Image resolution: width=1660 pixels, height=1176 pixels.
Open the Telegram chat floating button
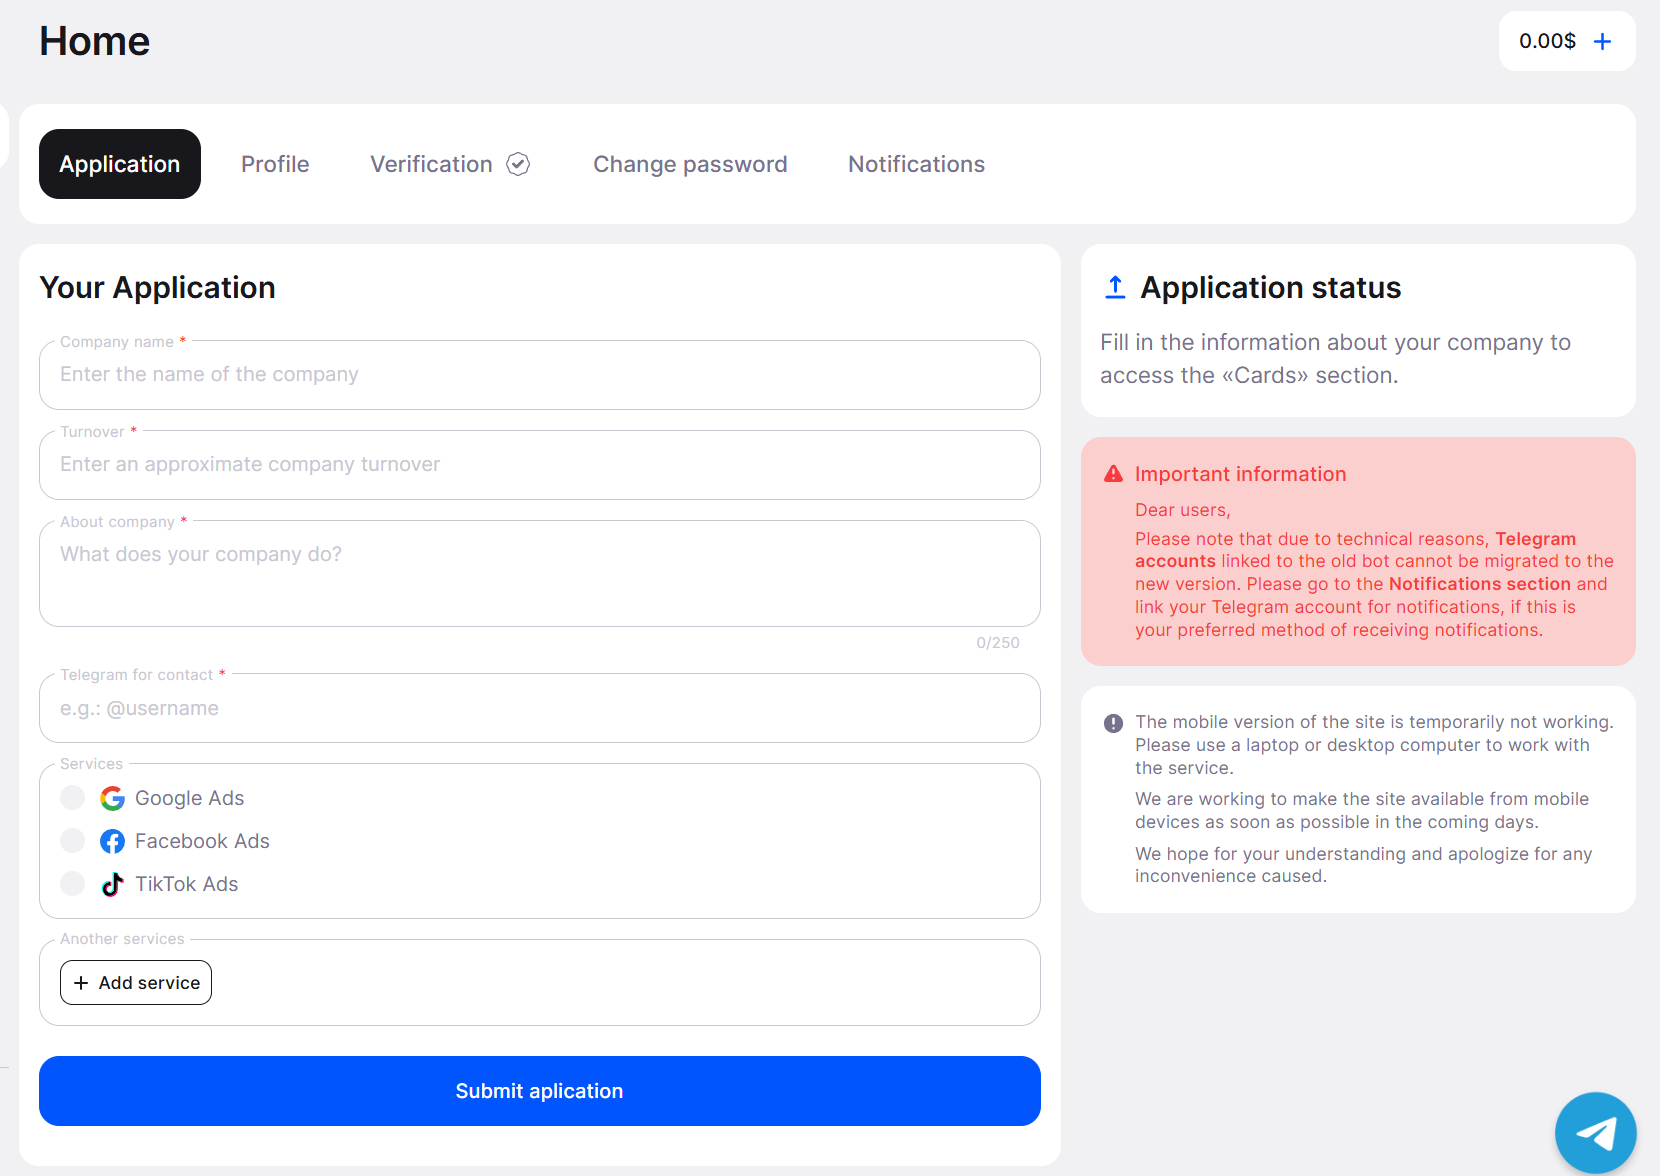(1595, 1132)
